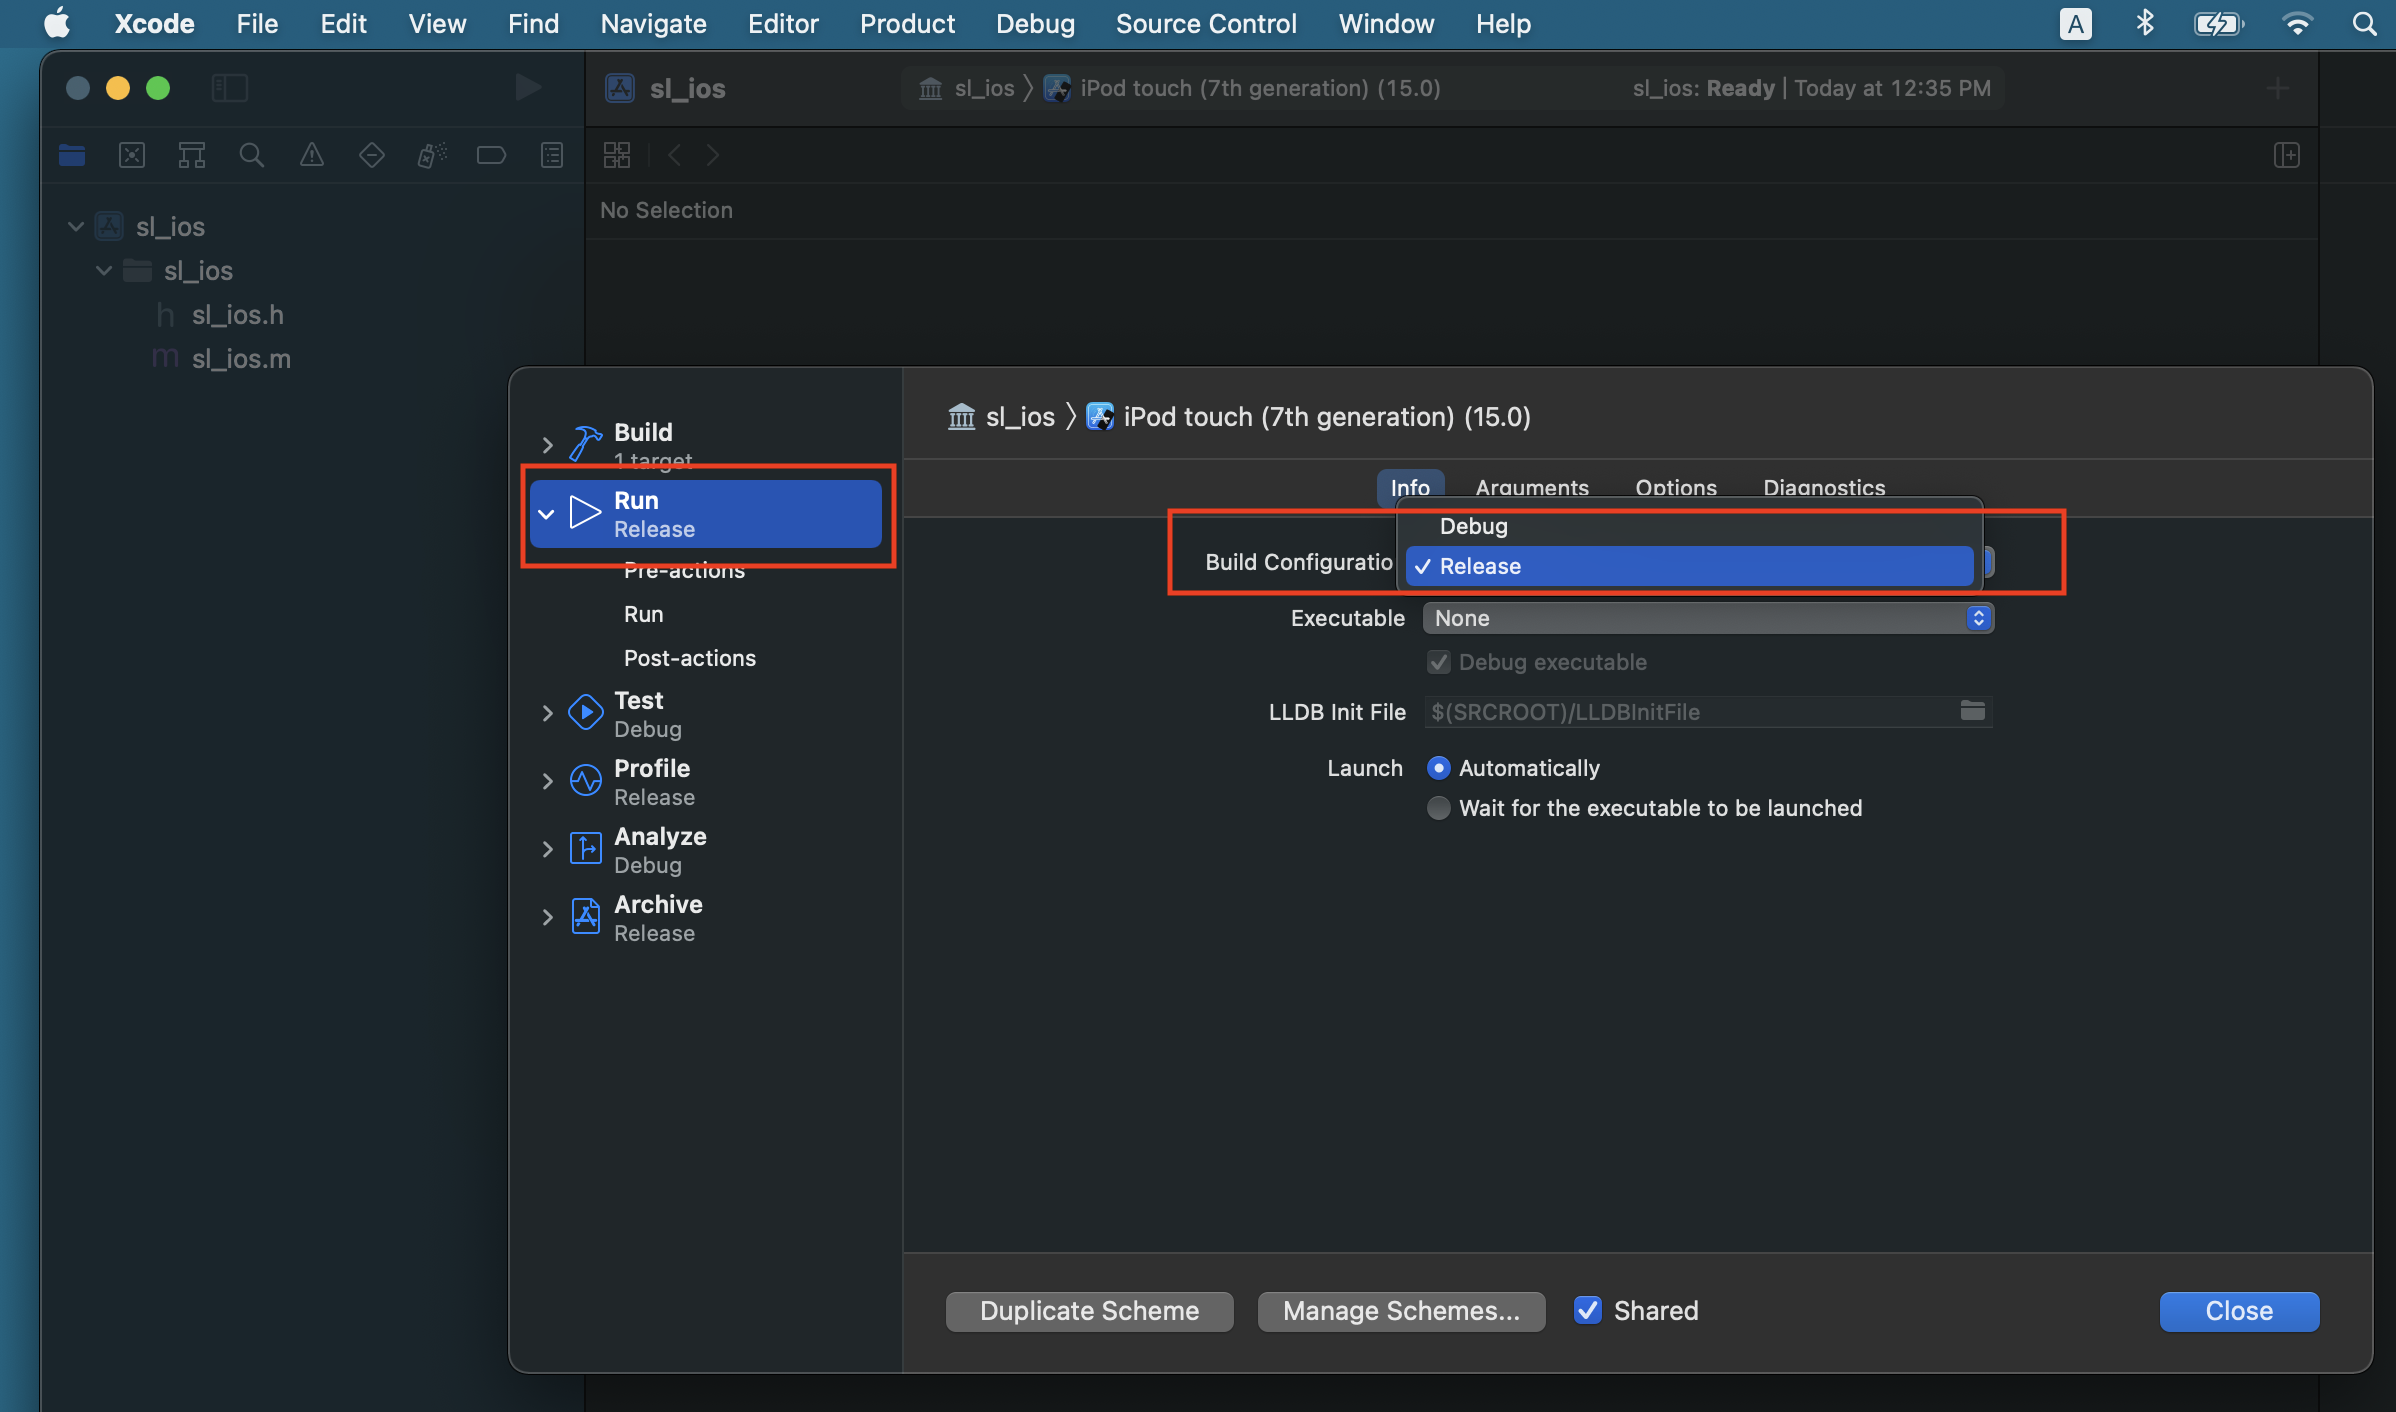Click the folder icon beside LLDB Init File

click(1972, 711)
